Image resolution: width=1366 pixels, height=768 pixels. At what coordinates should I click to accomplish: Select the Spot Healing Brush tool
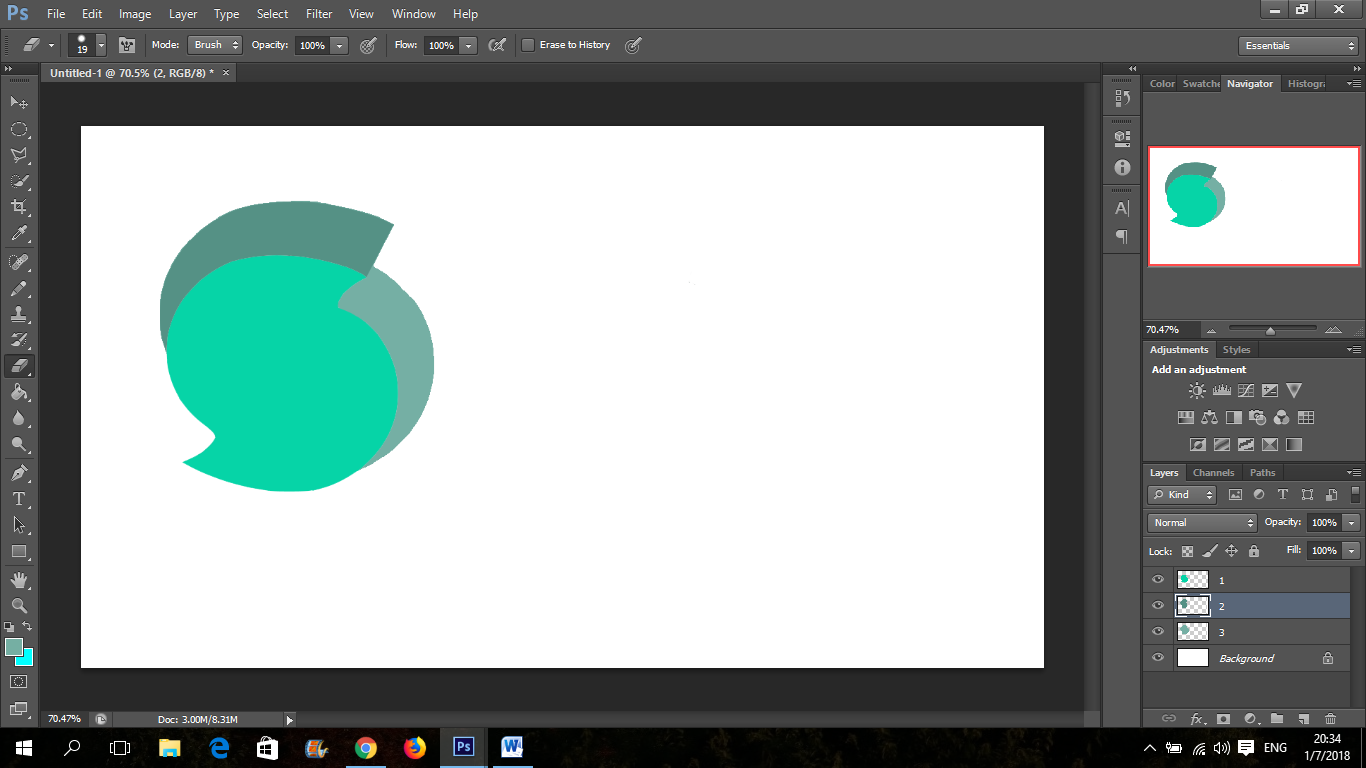point(19,262)
